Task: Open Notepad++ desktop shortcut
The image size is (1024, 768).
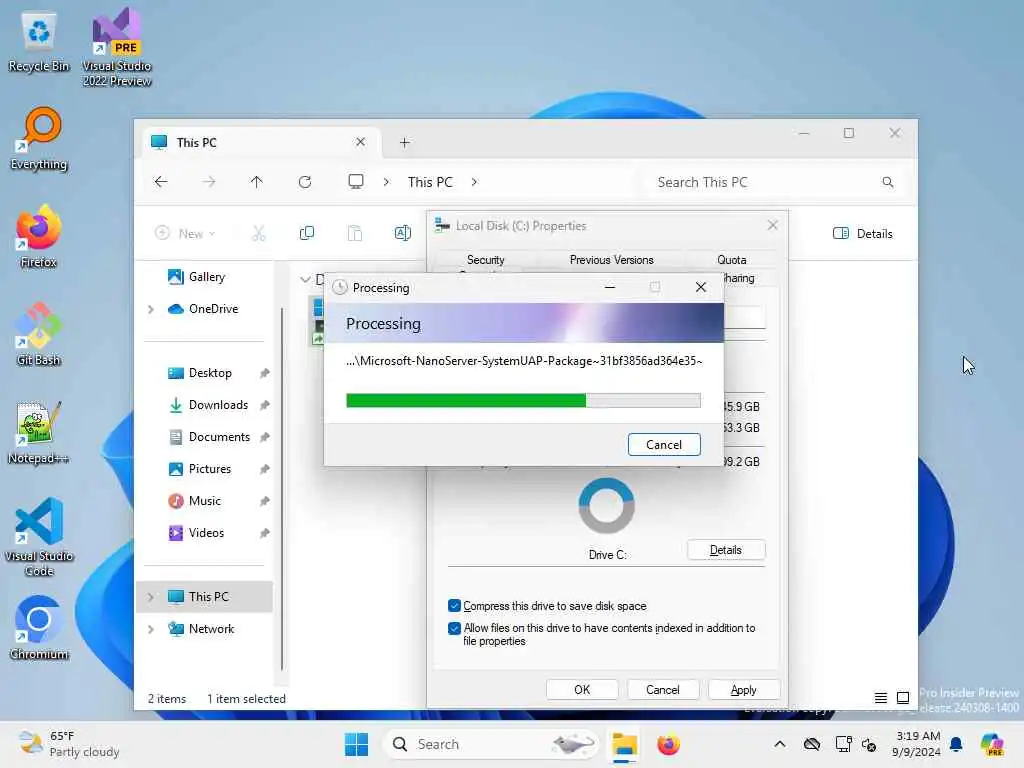Action: pyautogui.click(x=39, y=432)
